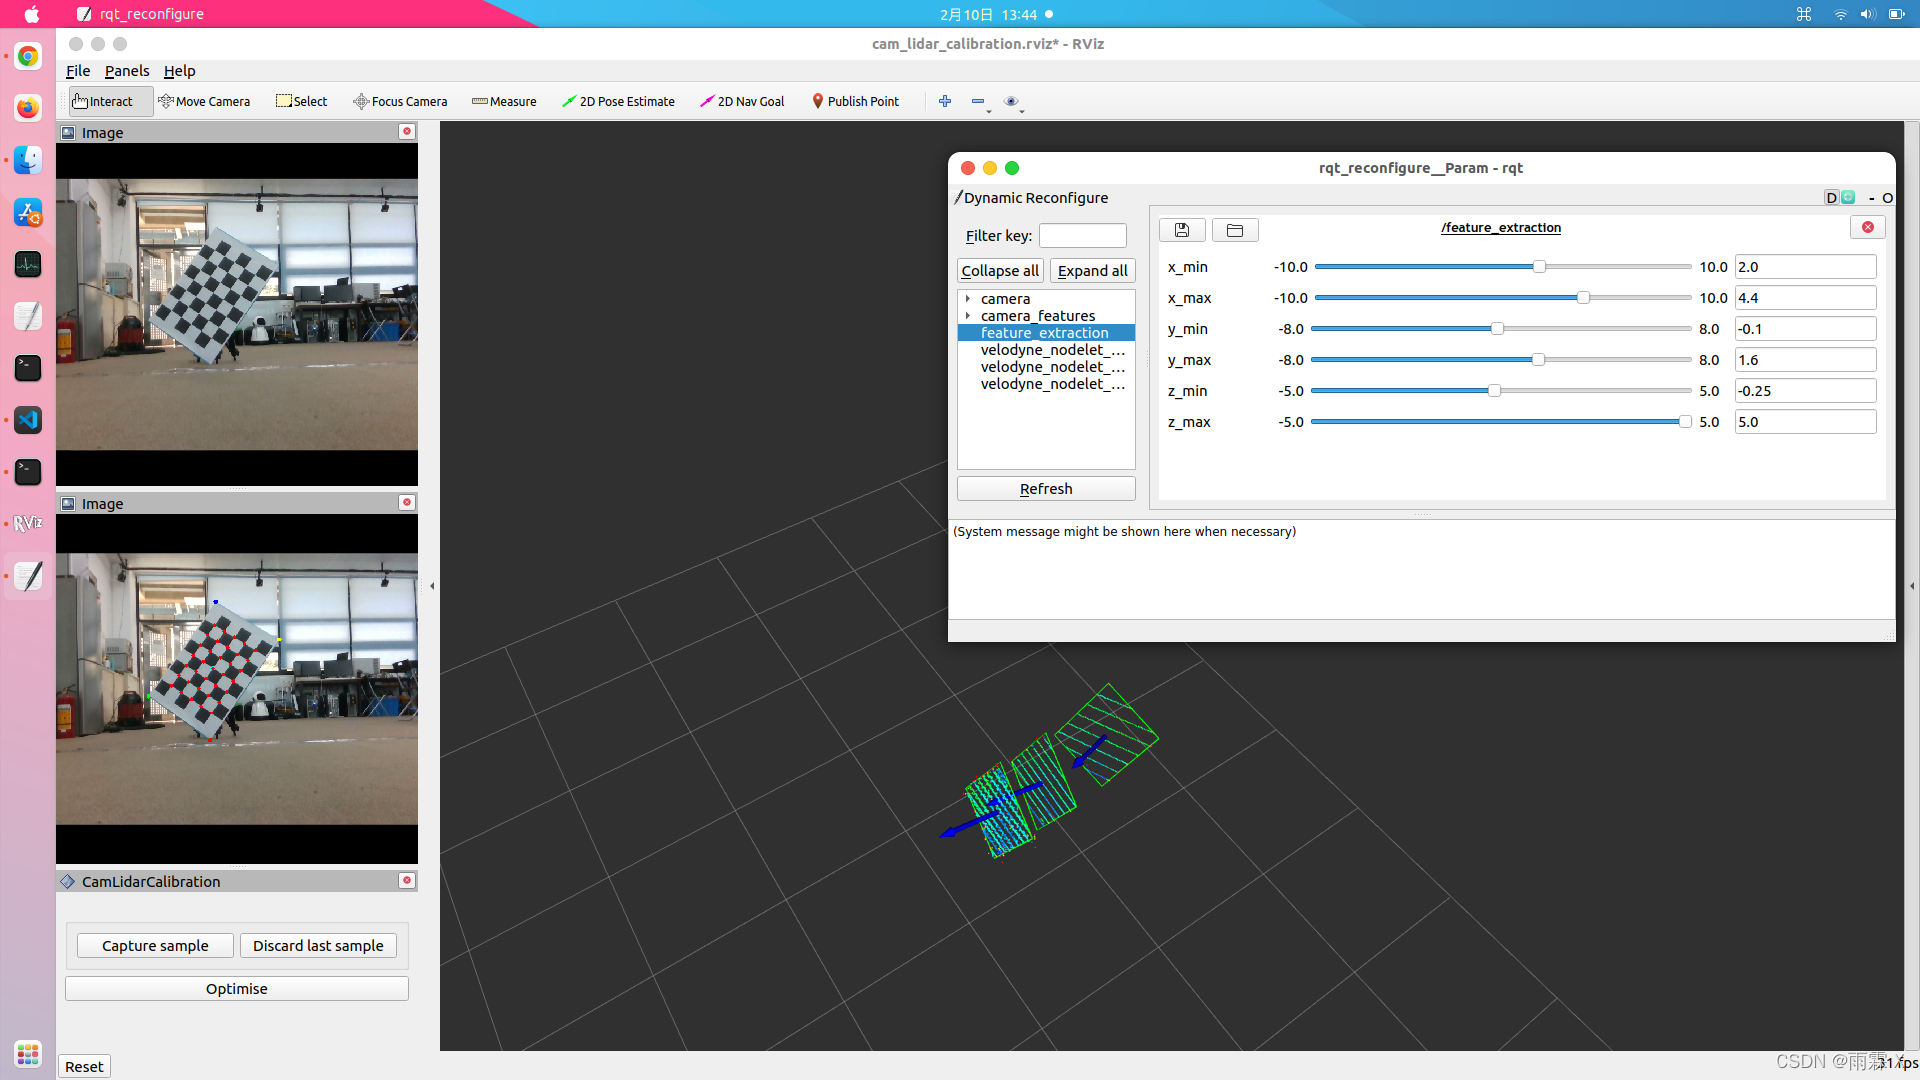Choose the Focus Camera tool
The width and height of the screenshot is (1920, 1080).
[x=400, y=101]
